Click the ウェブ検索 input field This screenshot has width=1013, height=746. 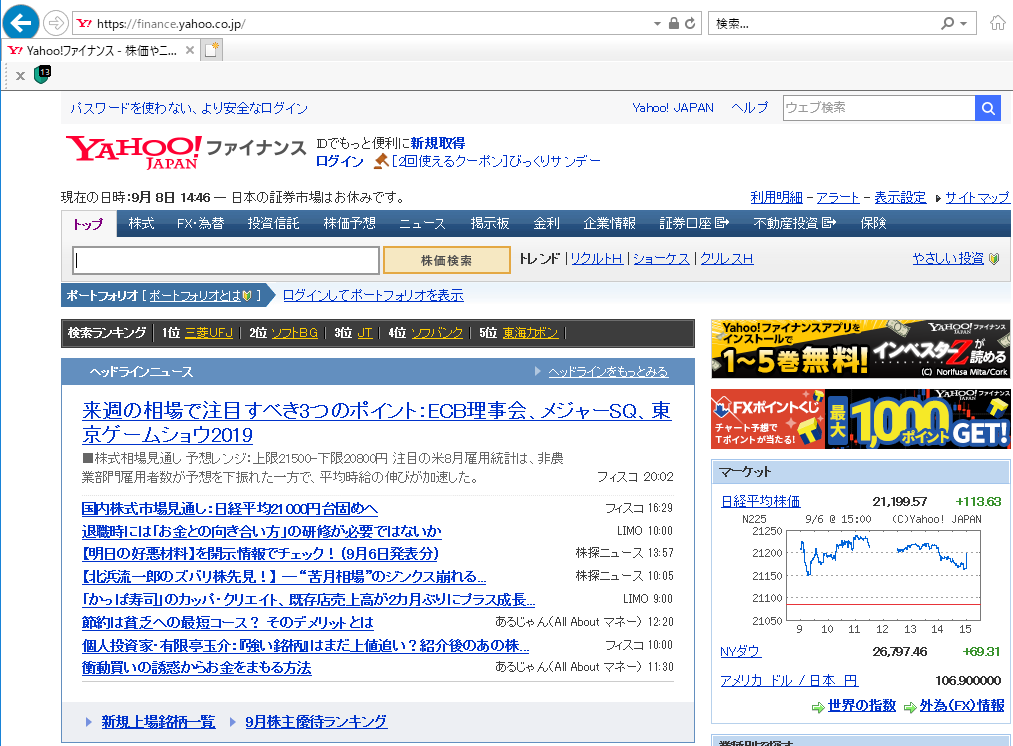click(879, 108)
